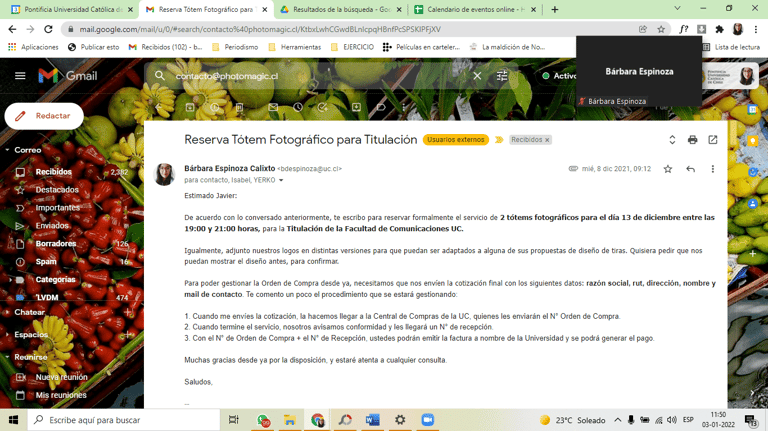768x431 pixels.
Task: Create a new space plus icon
Action: 128,335
